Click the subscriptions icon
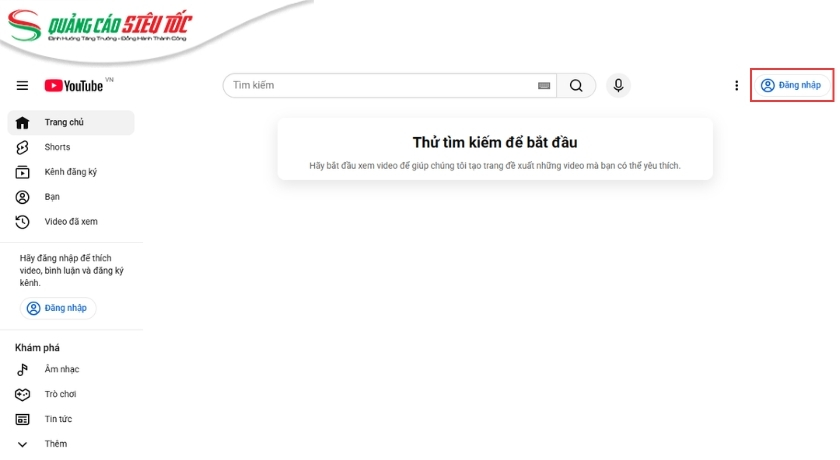 tap(22, 172)
